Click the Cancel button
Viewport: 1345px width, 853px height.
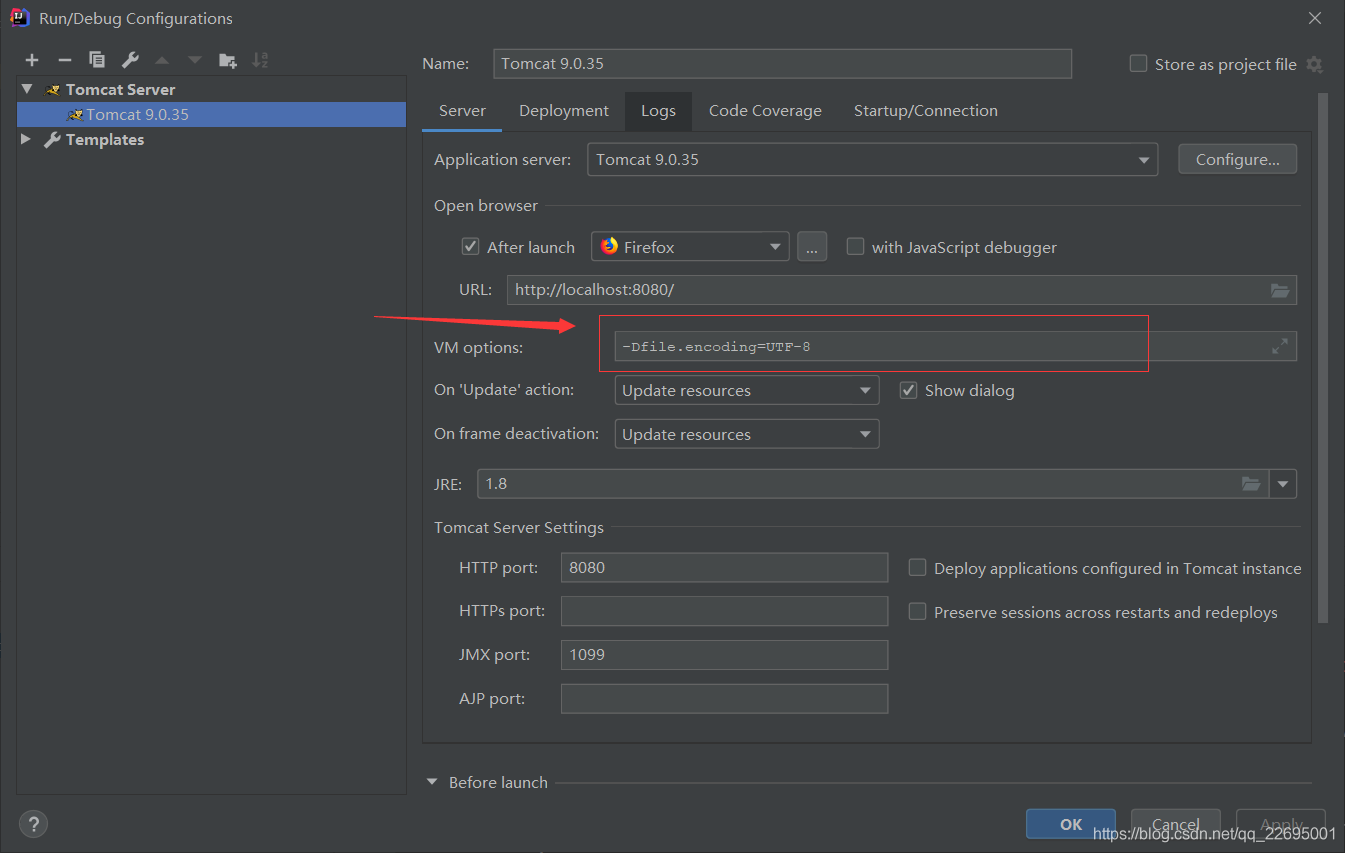click(1175, 824)
